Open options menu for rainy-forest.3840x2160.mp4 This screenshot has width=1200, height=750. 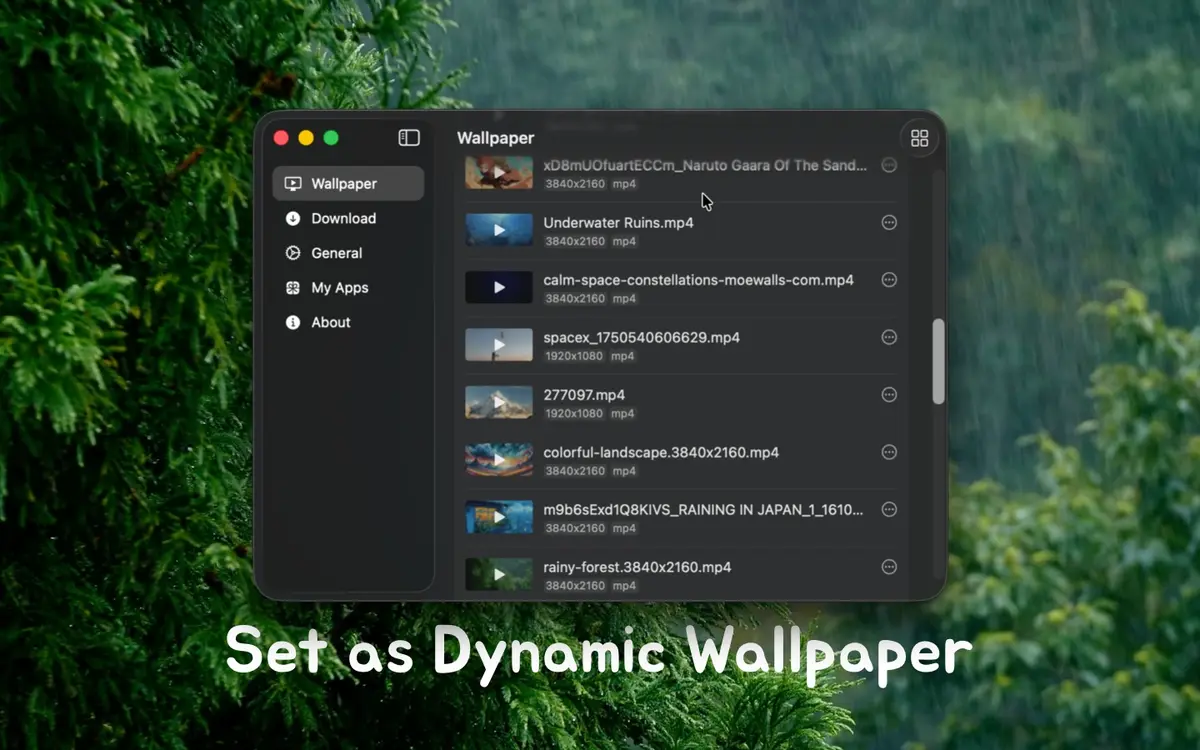(x=889, y=567)
